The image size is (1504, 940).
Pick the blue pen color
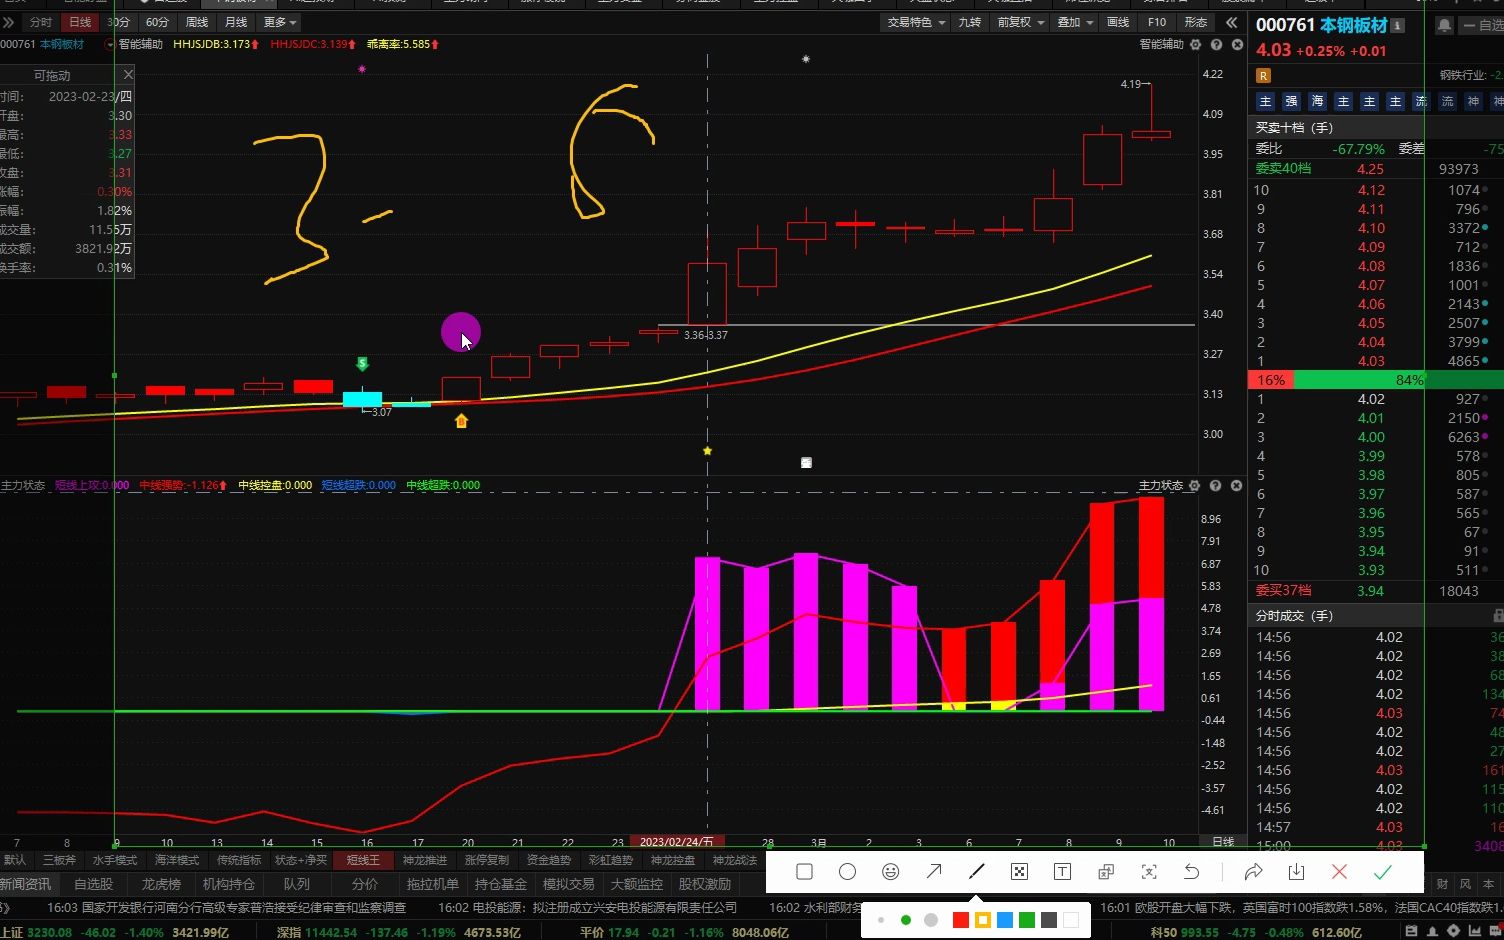pyautogui.click(x=1004, y=920)
